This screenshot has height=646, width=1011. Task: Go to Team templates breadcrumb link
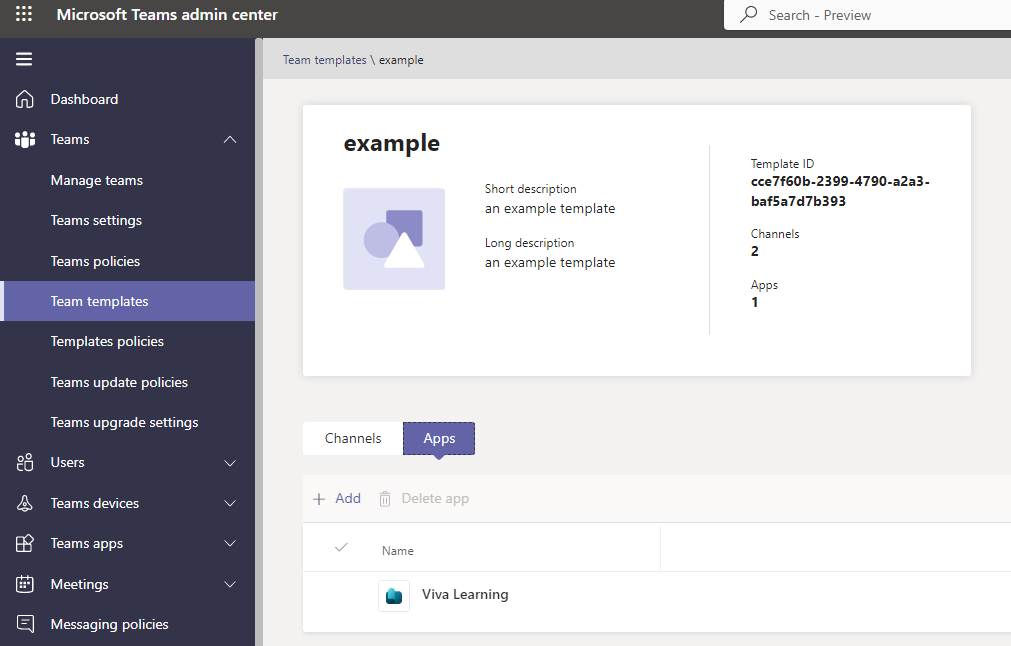pyautogui.click(x=324, y=60)
